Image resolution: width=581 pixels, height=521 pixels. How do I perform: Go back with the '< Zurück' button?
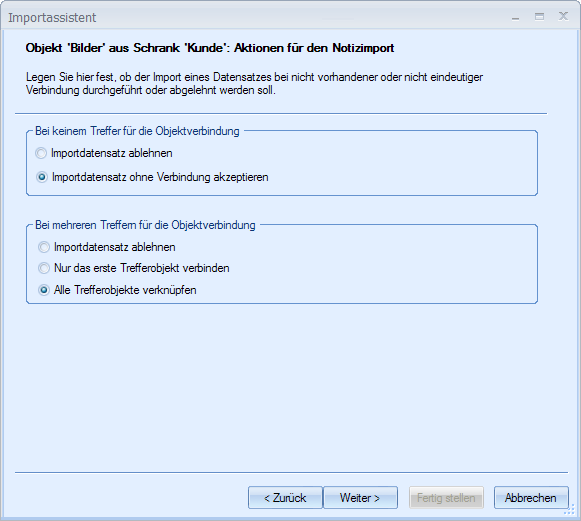pos(285,498)
